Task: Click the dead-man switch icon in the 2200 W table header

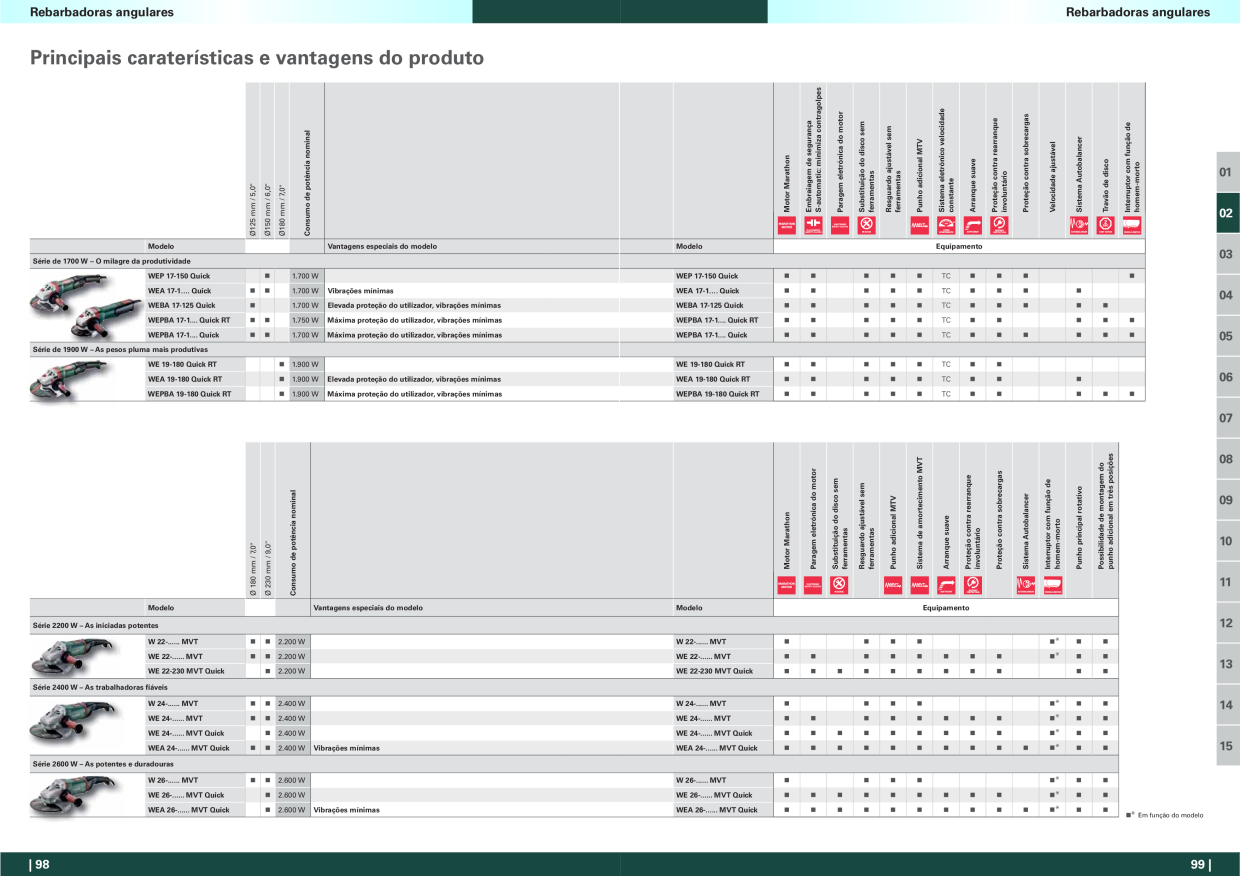Action: point(1052,586)
